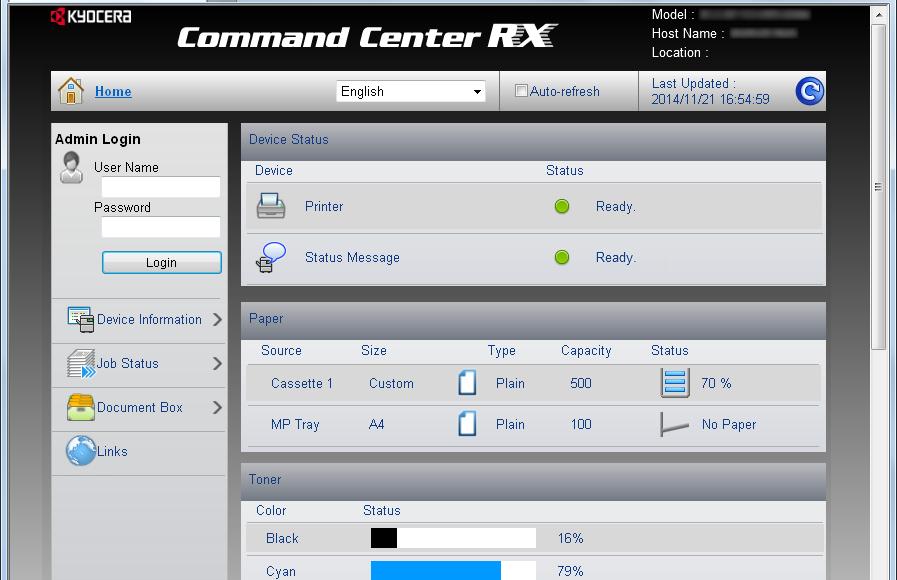The image size is (897, 580).
Task: Click the admin user avatar icon
Action: tap(72, 167)
